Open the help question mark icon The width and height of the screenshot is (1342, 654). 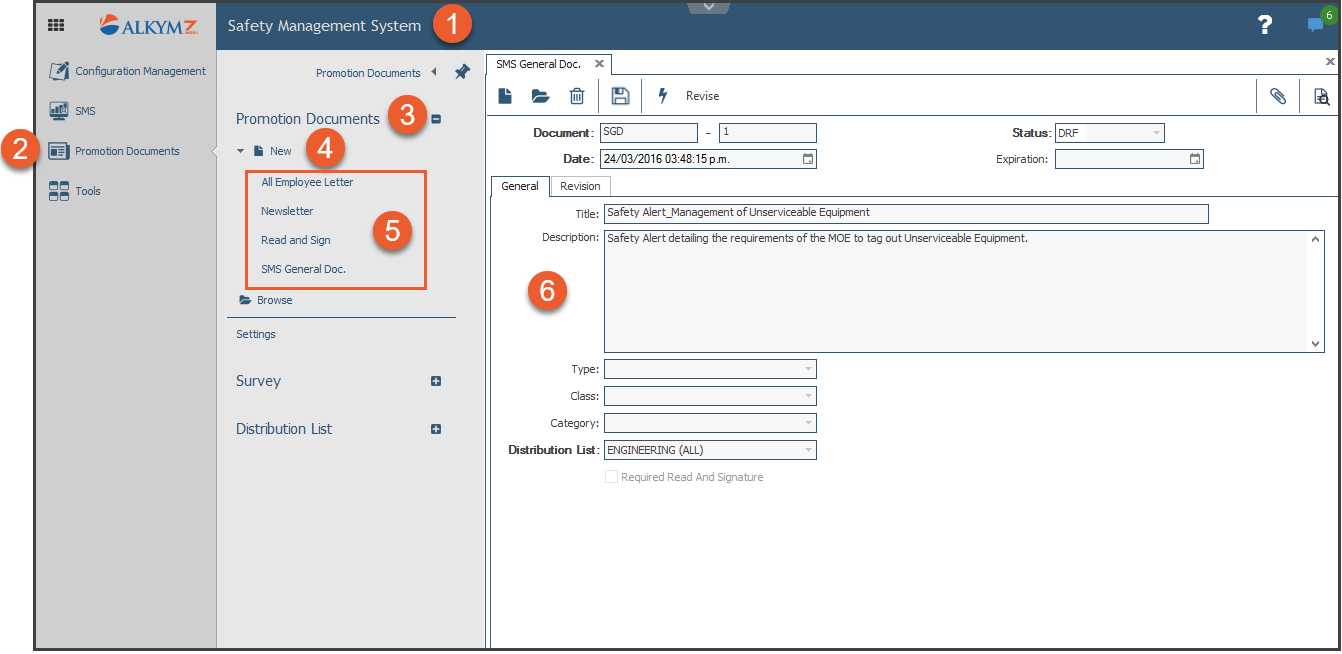pos(1265,26)
